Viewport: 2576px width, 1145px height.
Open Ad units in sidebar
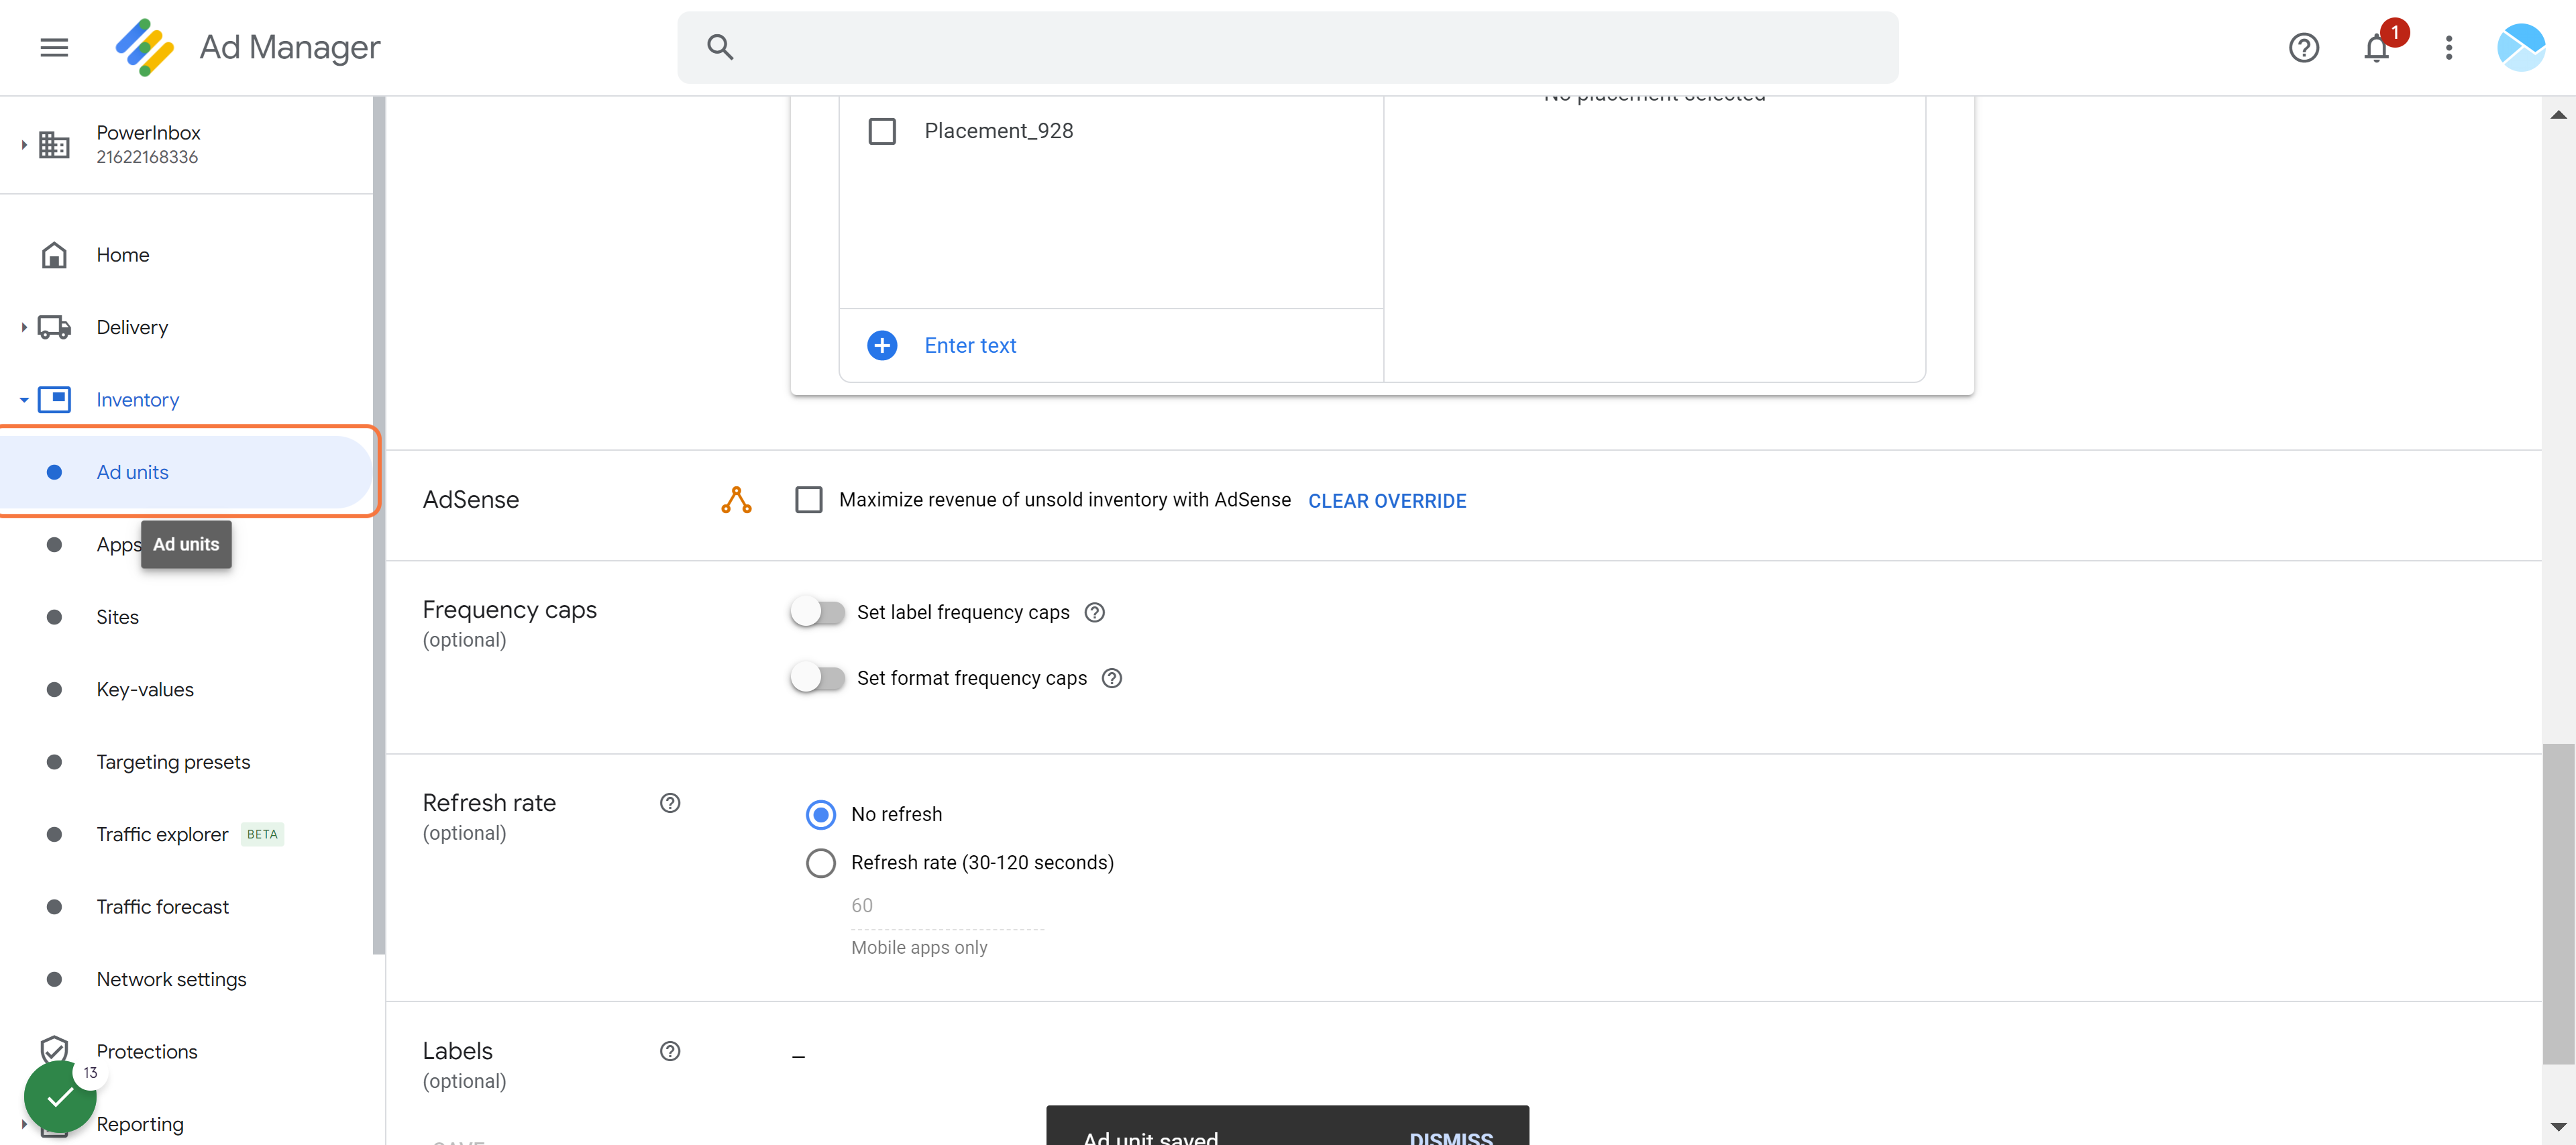pyautogui.click(x=186, y=472)
